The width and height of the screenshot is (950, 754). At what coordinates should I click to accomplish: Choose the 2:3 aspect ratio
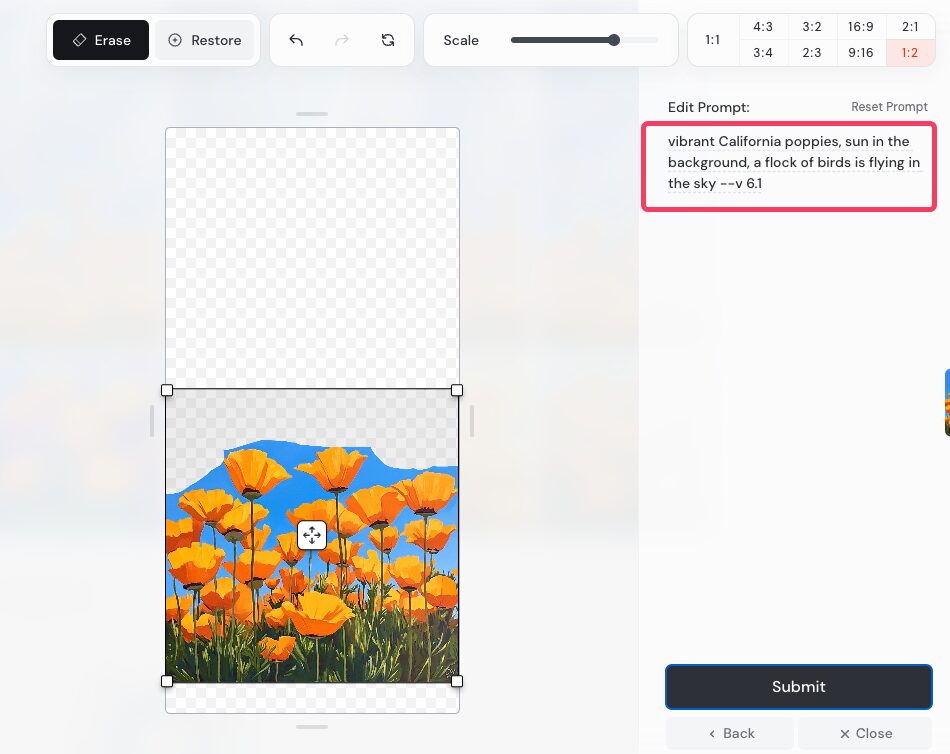coord(812,53)
